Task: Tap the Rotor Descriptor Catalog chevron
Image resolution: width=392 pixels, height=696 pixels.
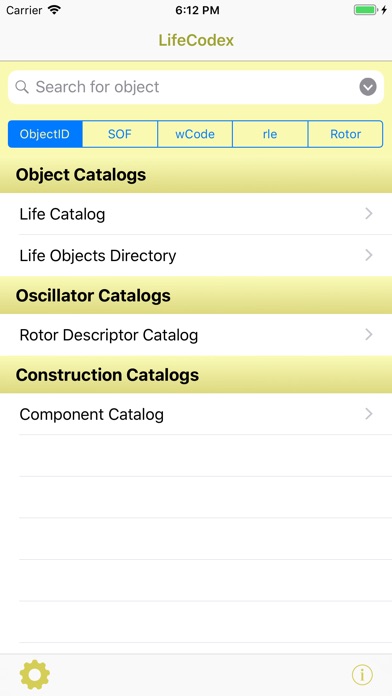Action: (368, 335)
